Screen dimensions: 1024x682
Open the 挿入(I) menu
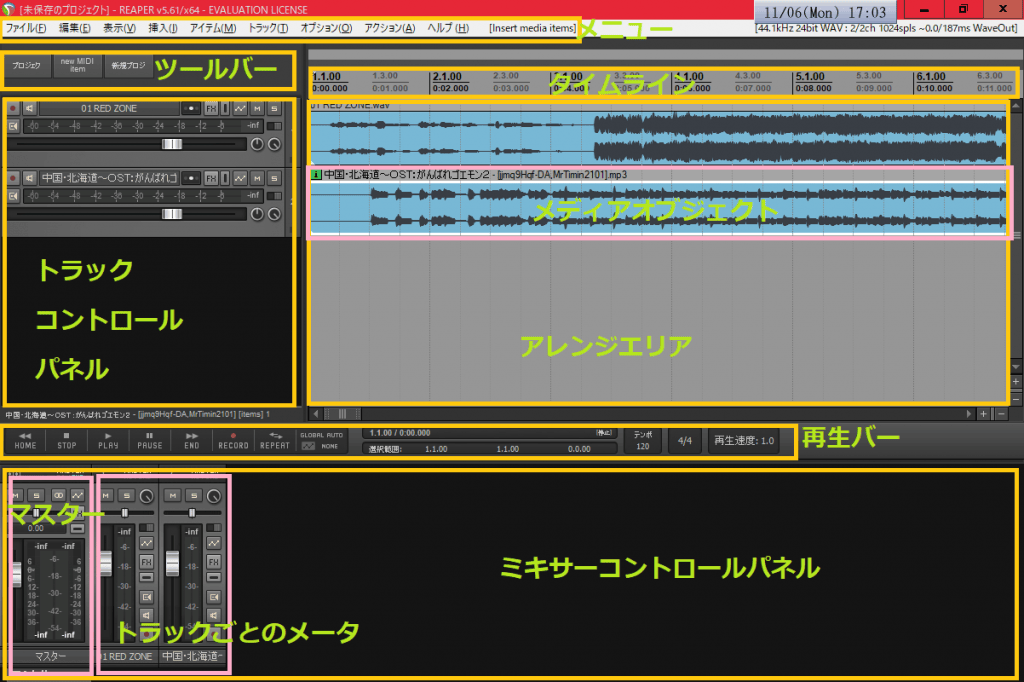tap(163, 28)
